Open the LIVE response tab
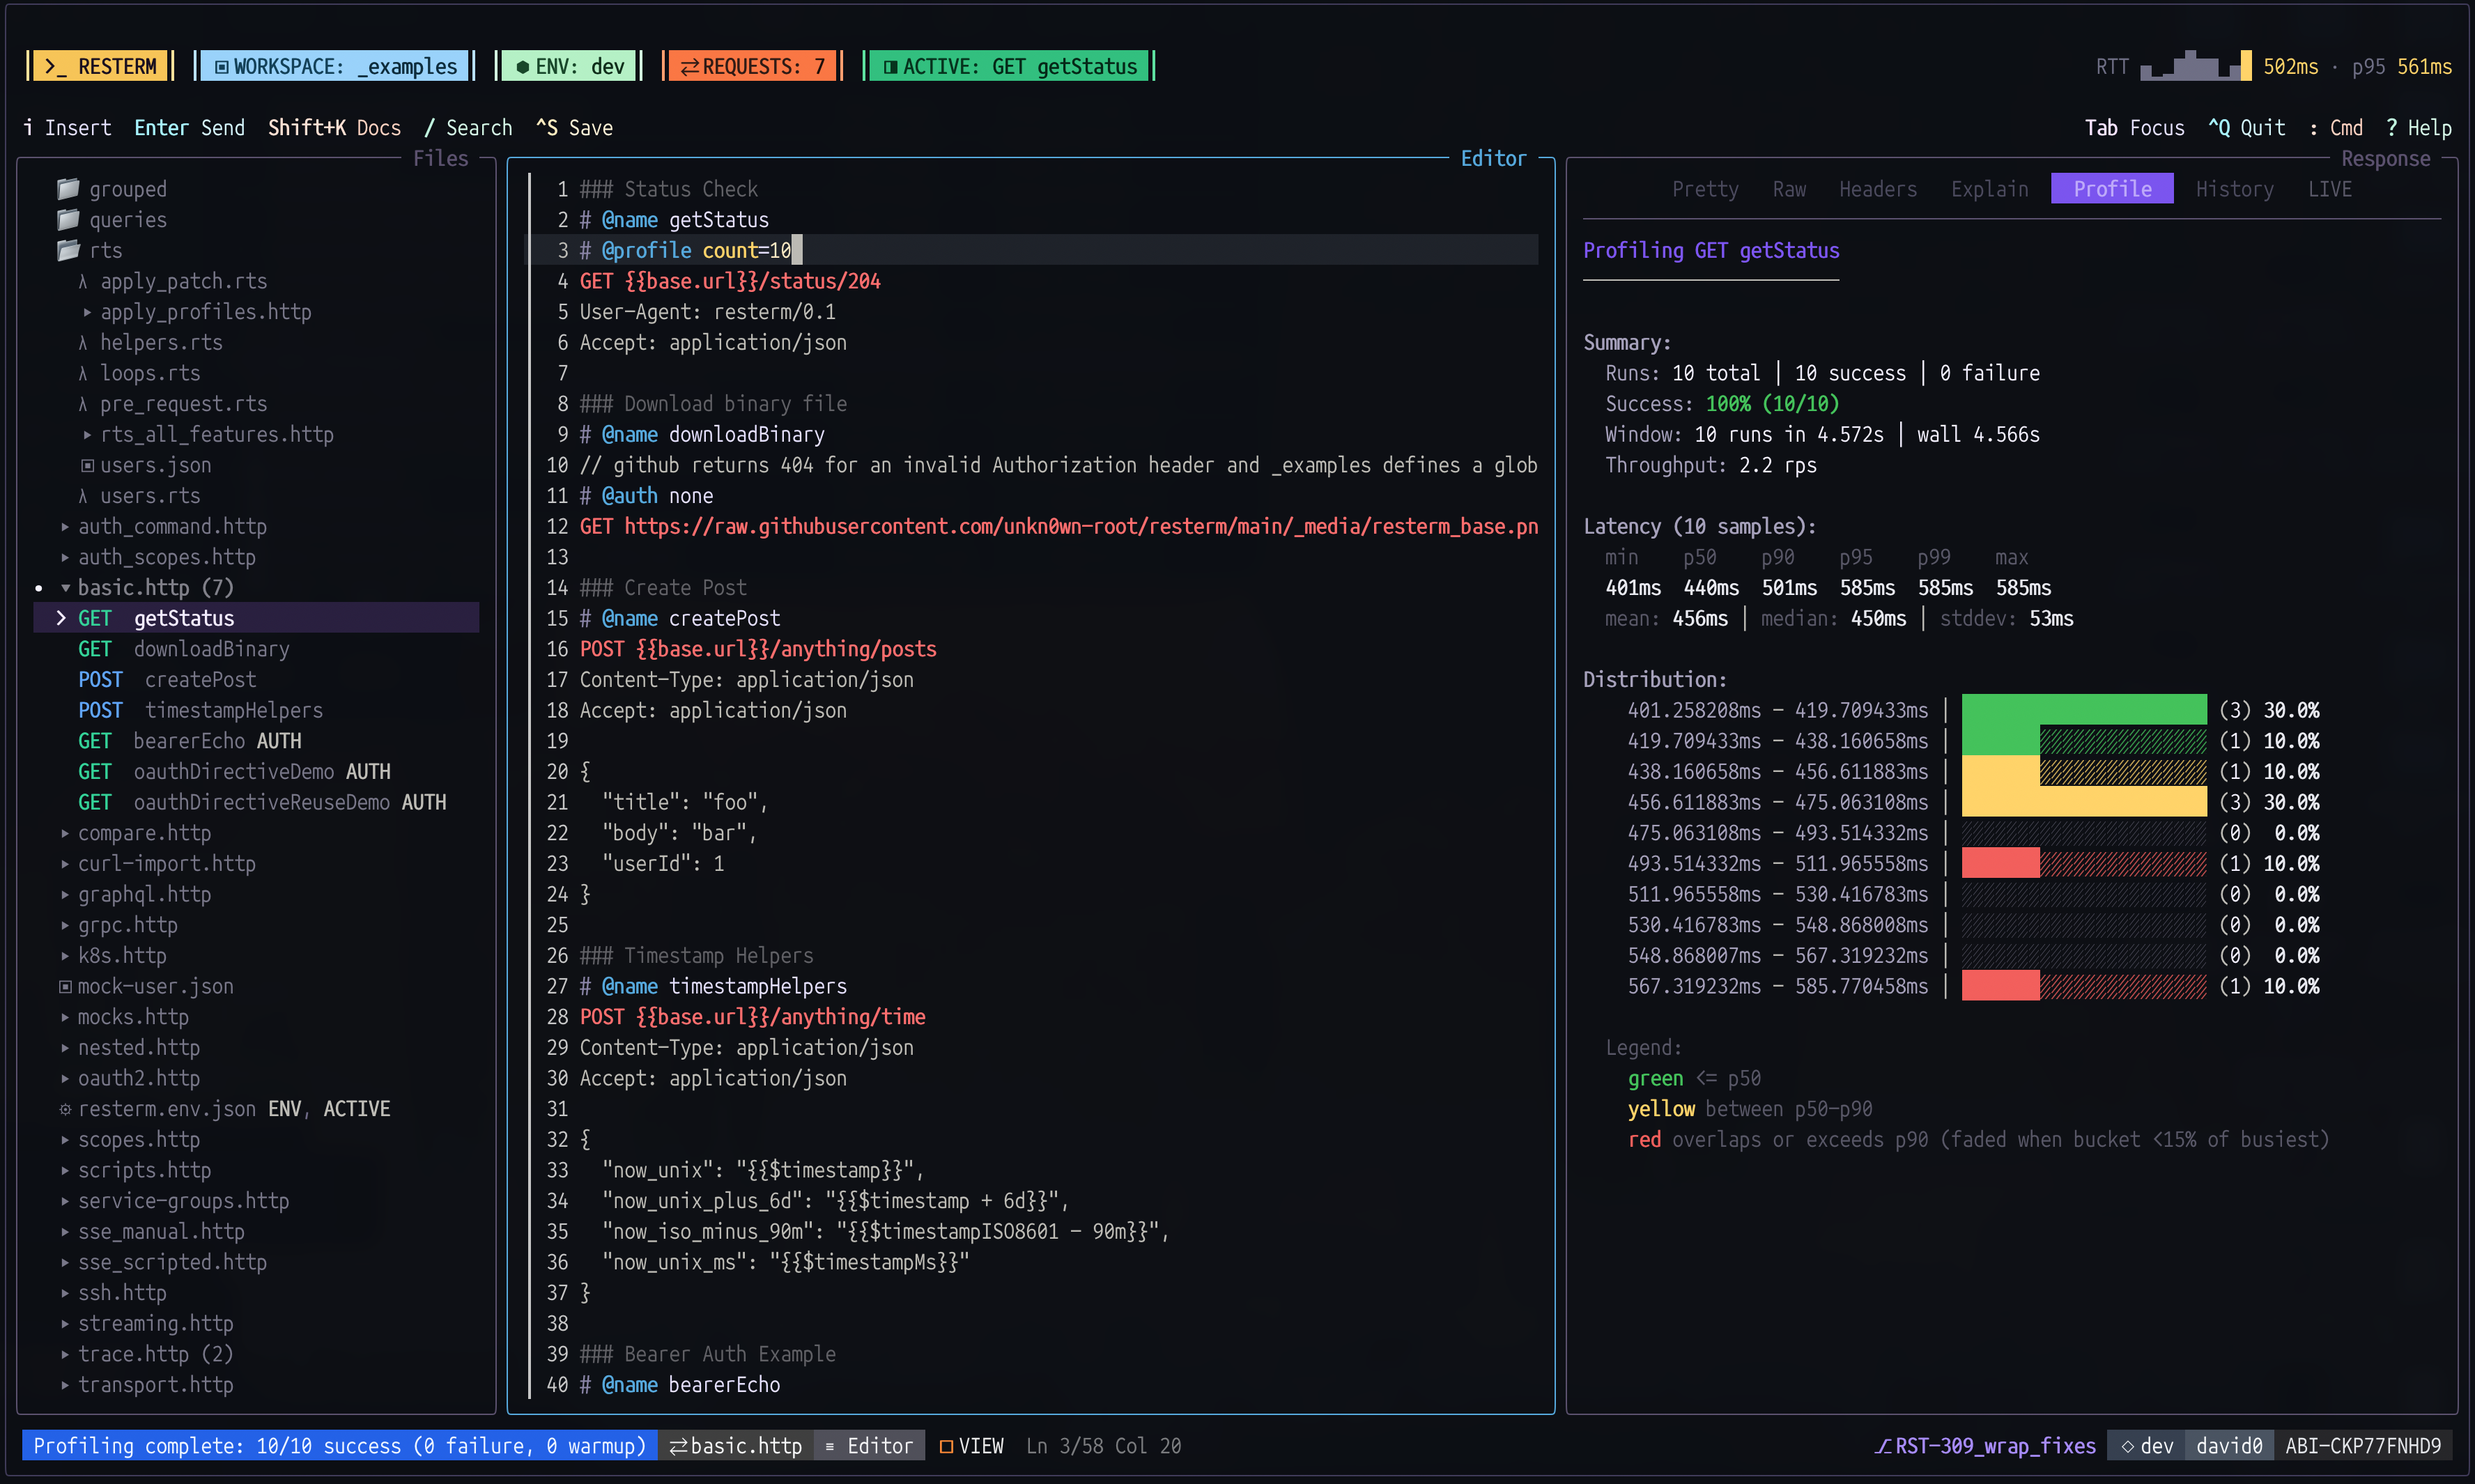This screenshot has width=2475, height=1484. coord(2330,189)
